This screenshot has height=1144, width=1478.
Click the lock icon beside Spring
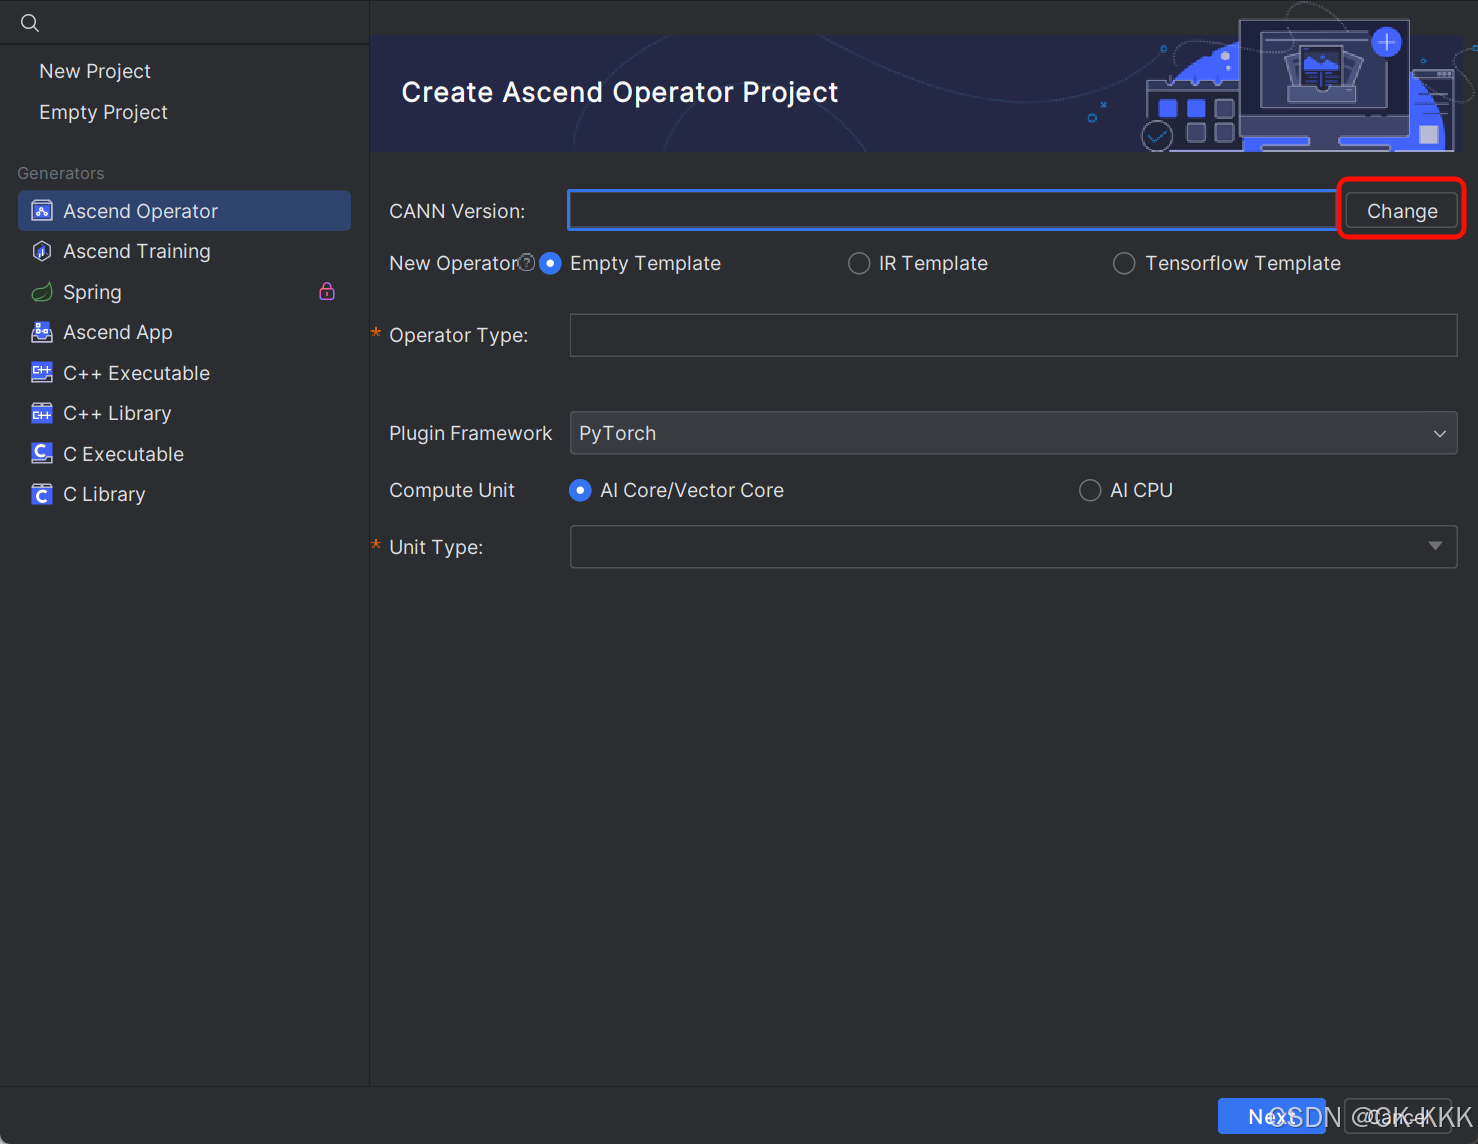327,291
